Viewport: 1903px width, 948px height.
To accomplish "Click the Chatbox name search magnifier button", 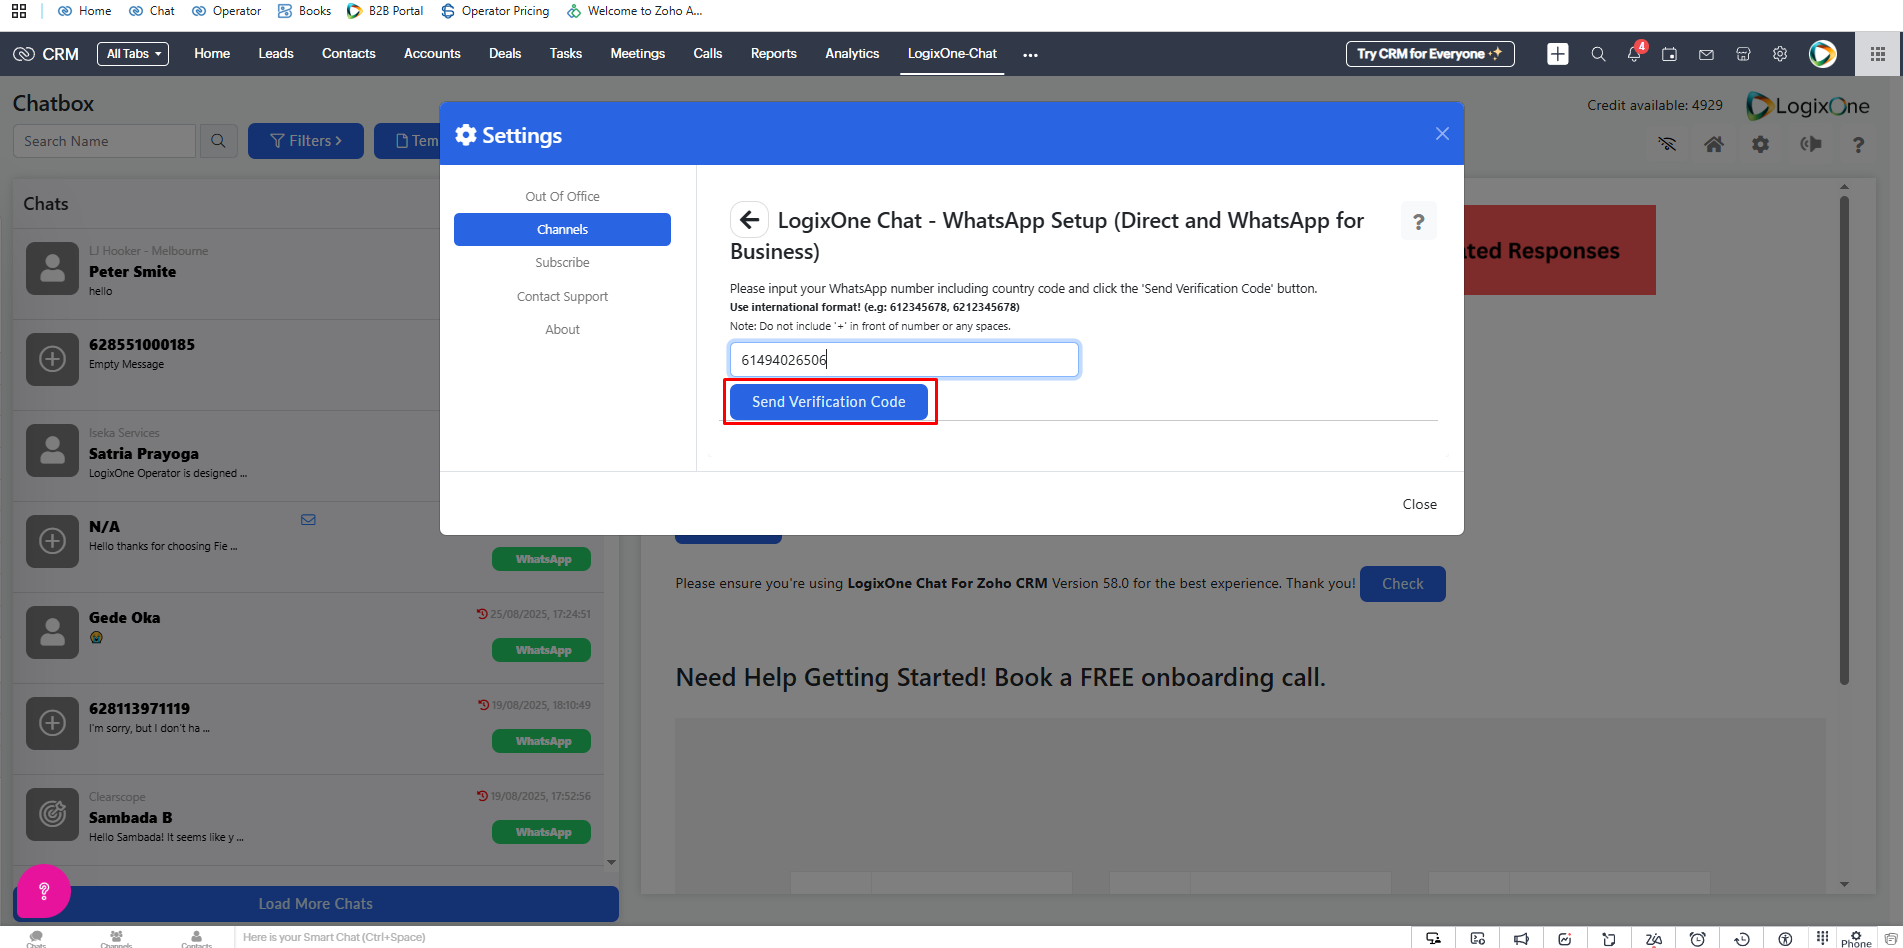I will click(x=218, y=141).
